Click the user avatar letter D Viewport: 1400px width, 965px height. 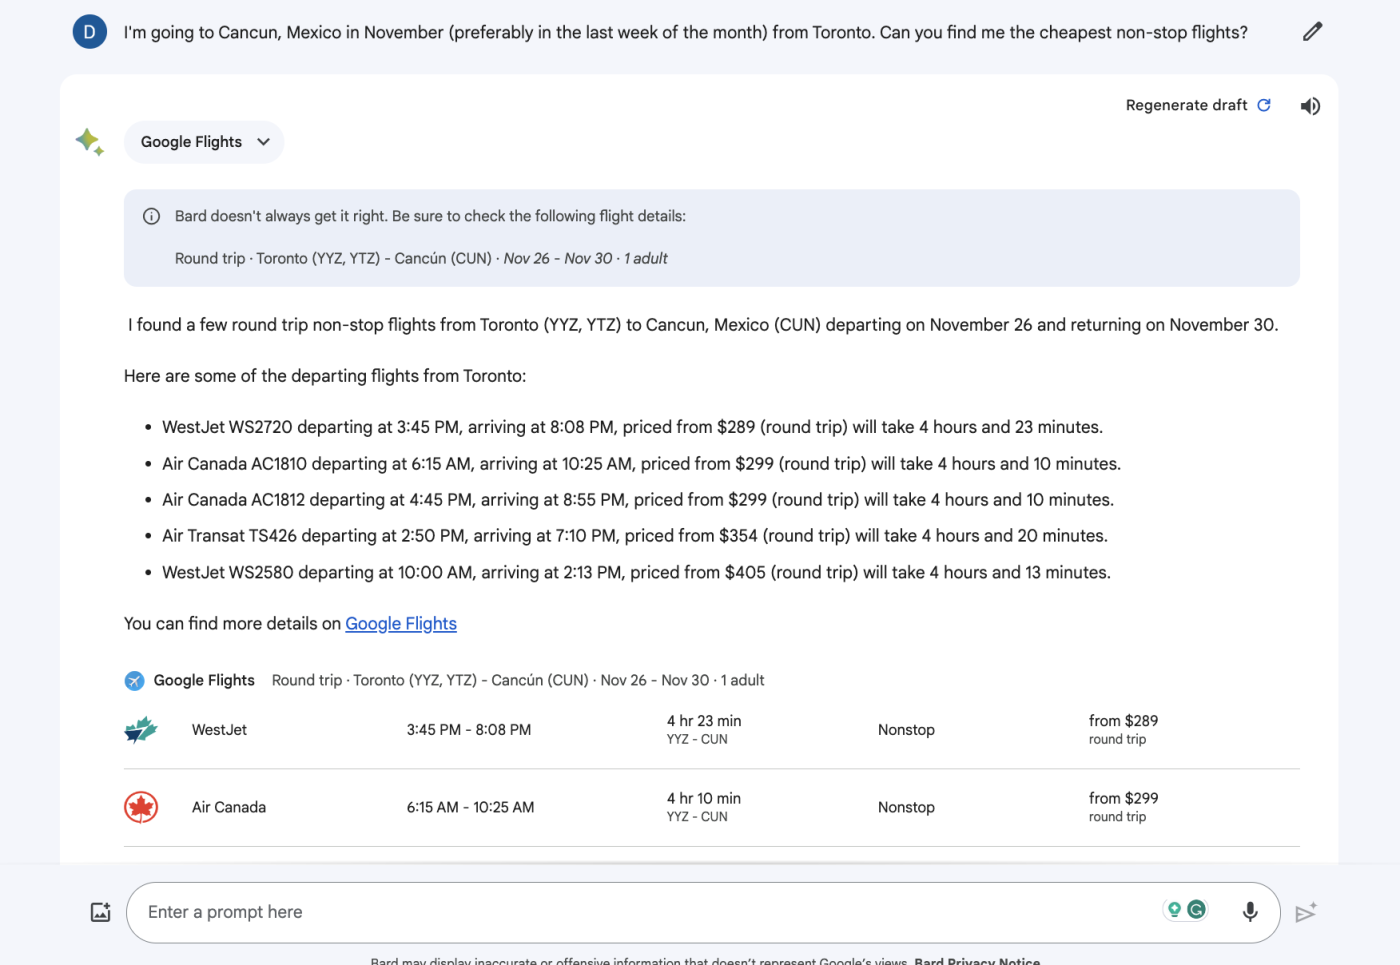click(90, 32)
